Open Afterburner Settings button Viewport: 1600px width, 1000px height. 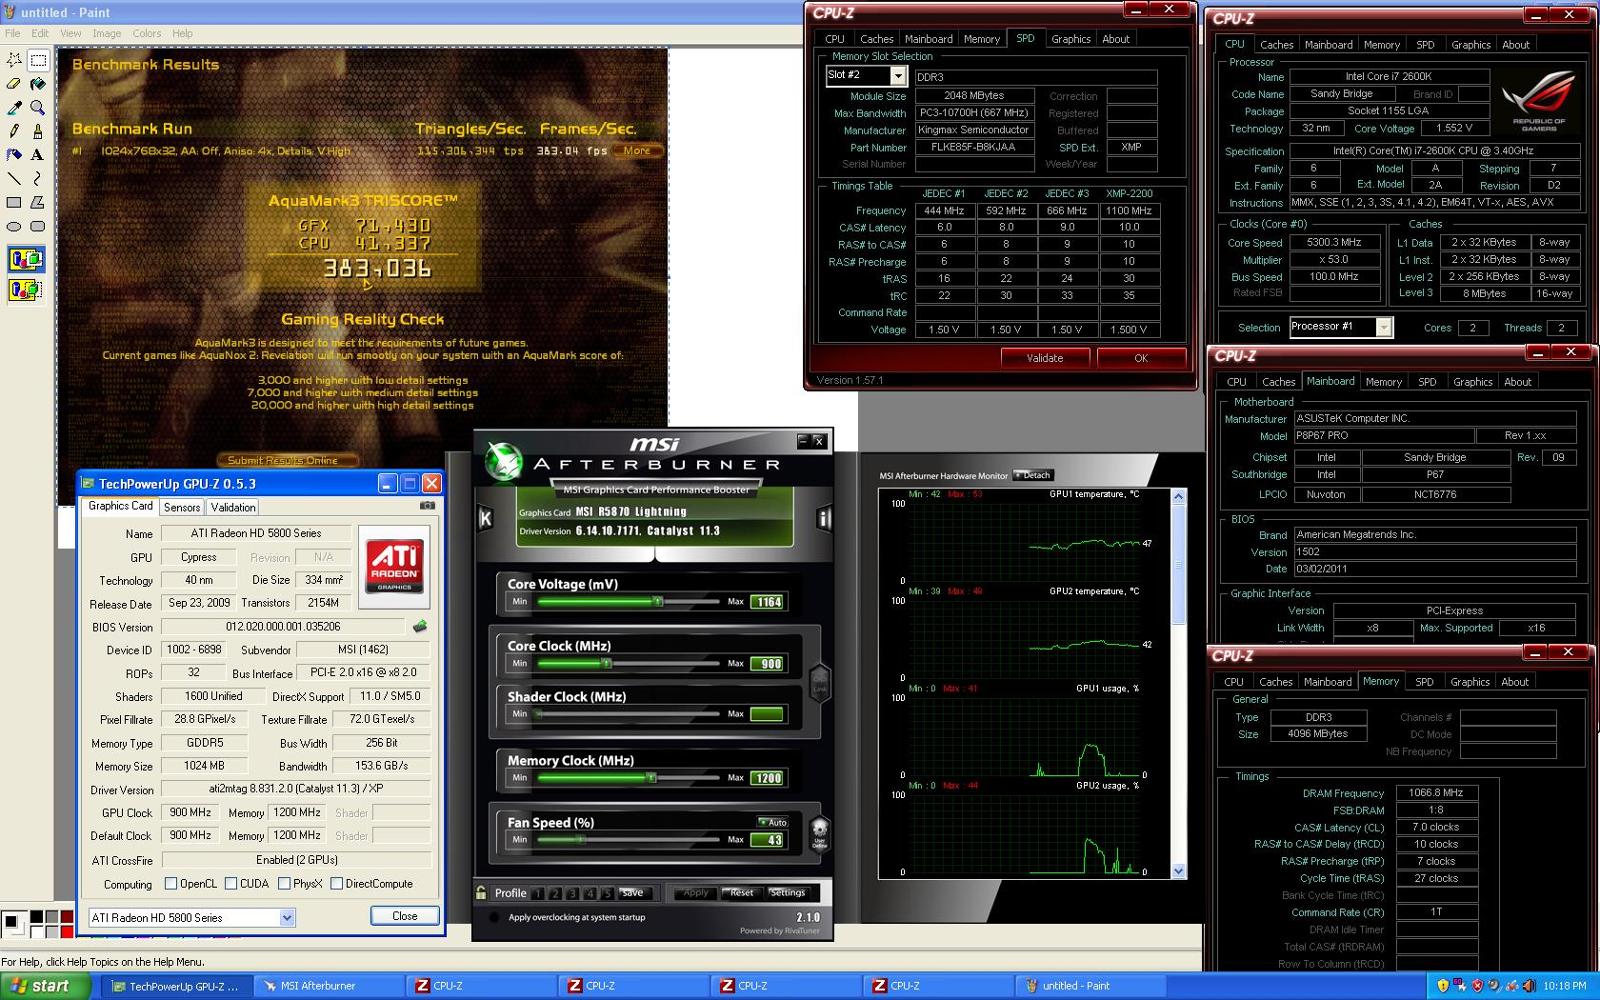[788, 893]
